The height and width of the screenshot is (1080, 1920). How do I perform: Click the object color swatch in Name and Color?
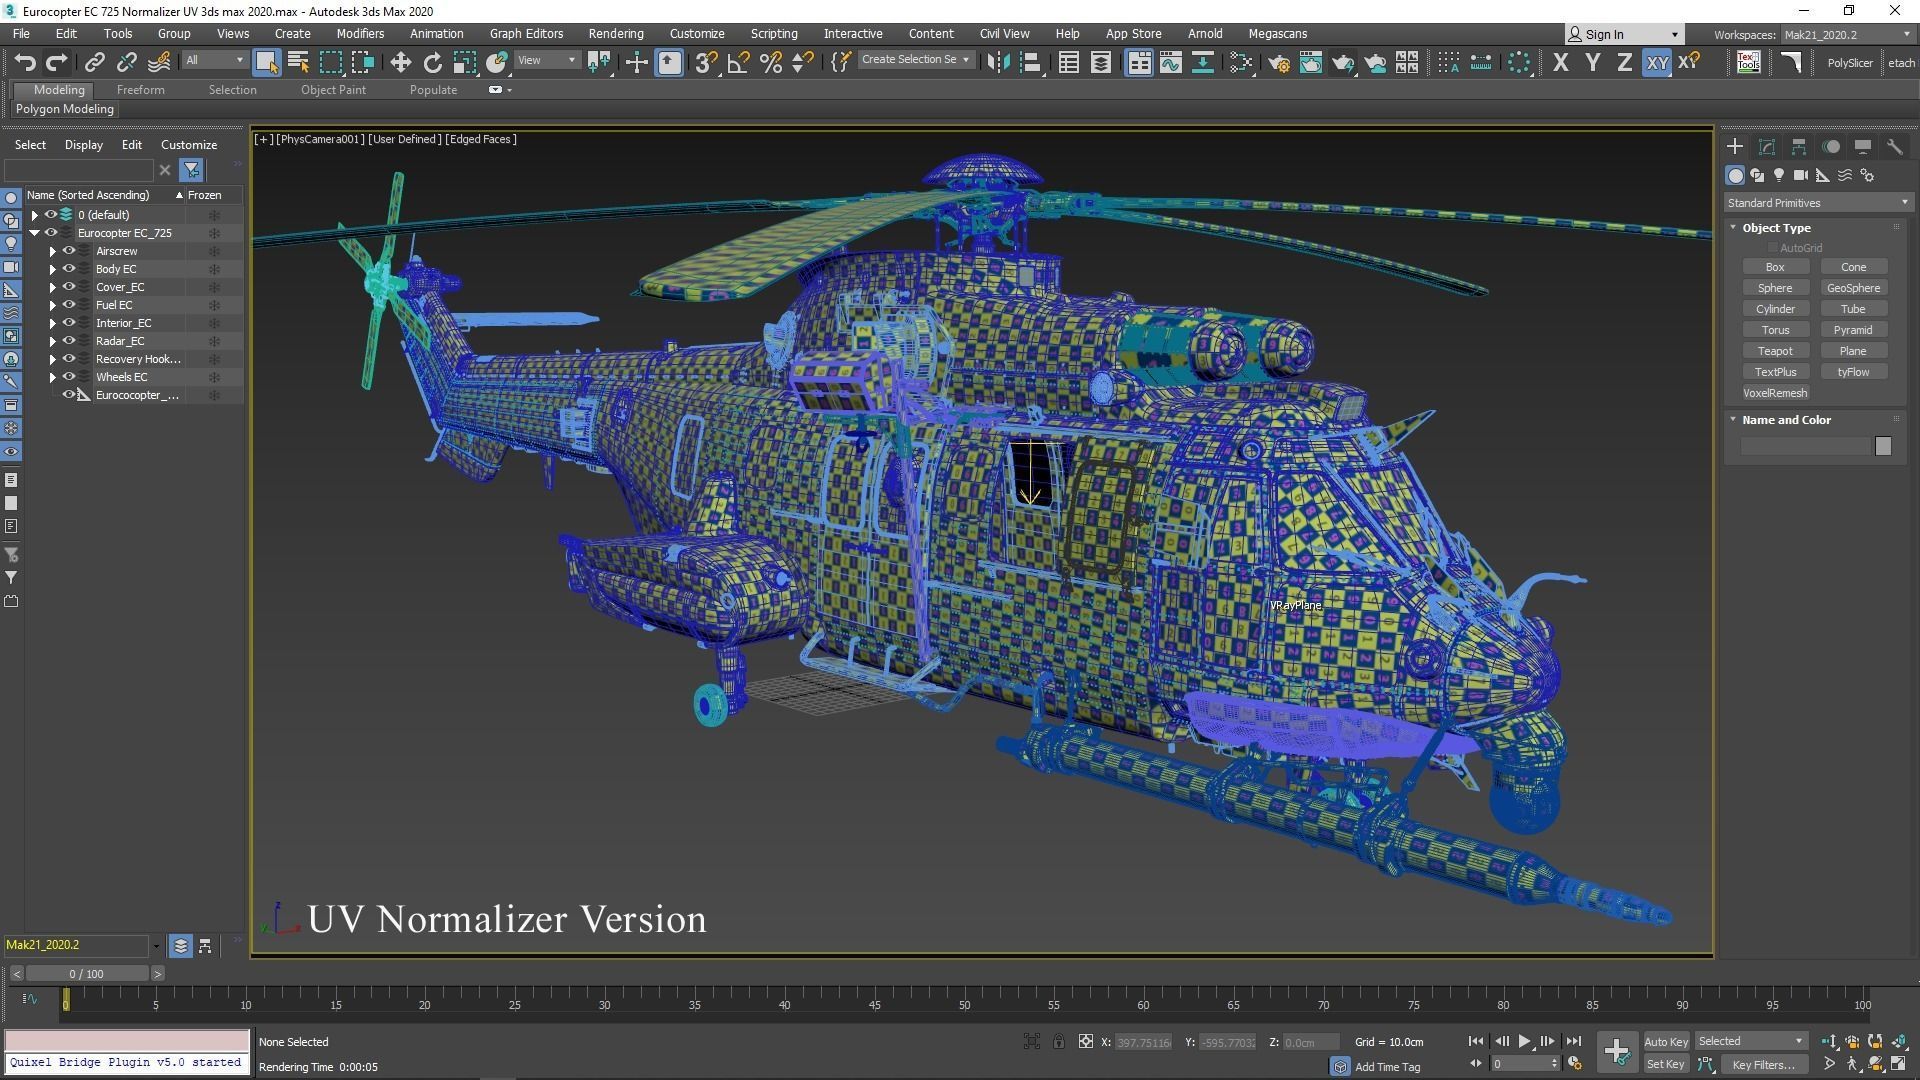click(1883, 446)
